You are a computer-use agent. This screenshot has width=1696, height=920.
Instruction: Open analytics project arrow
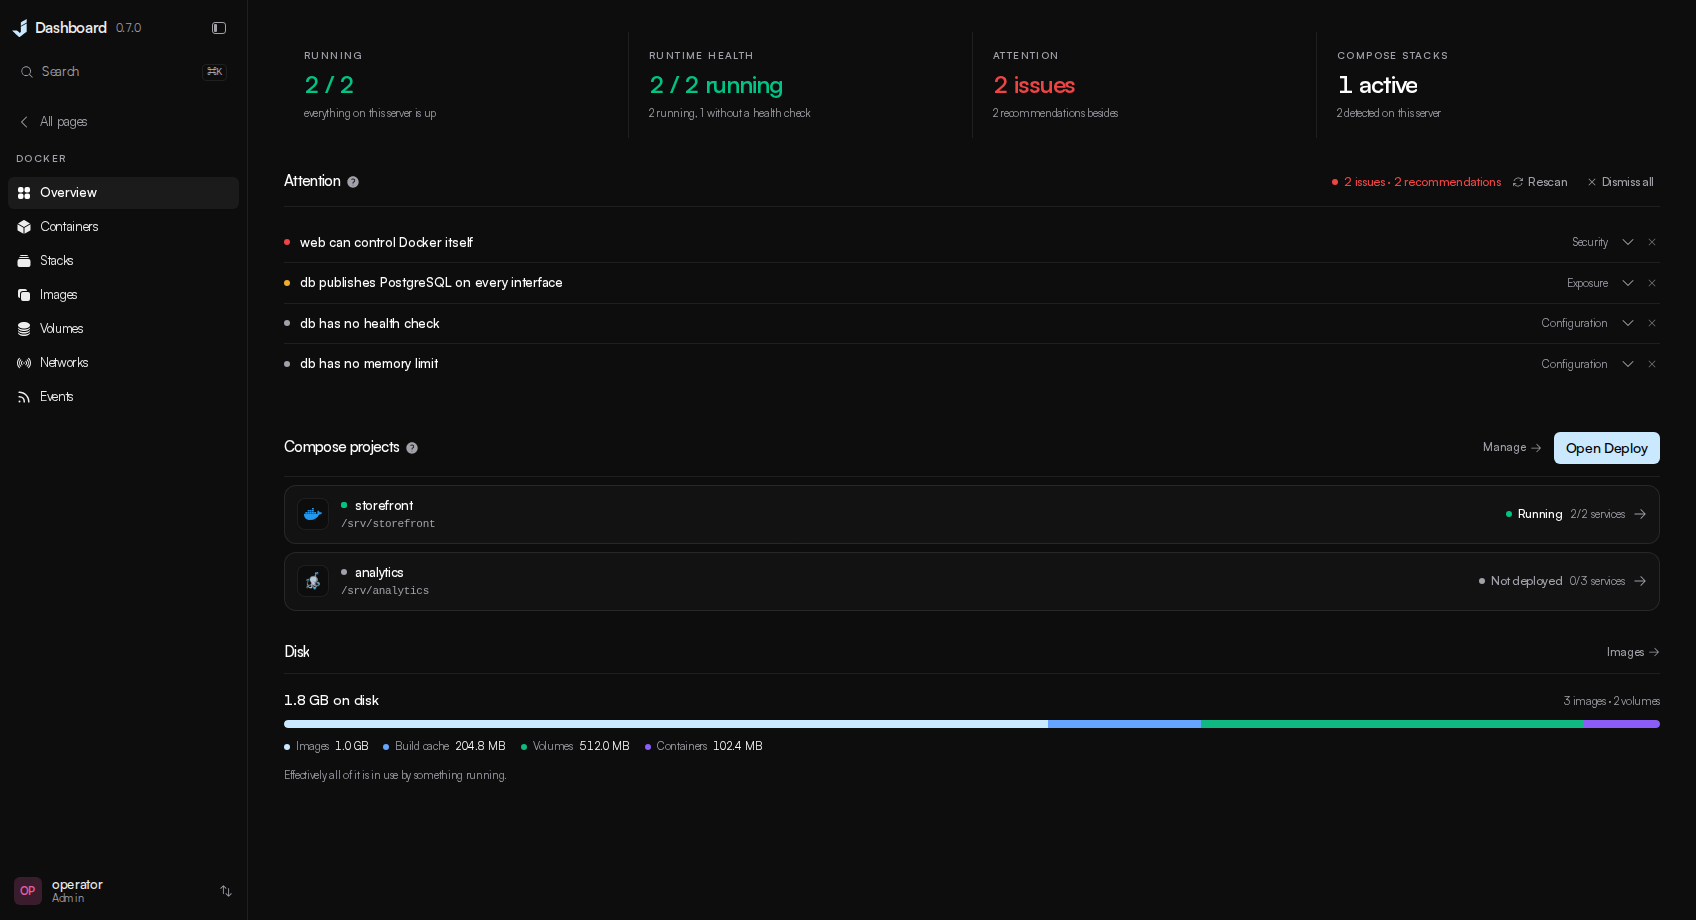pos(1640,581)
